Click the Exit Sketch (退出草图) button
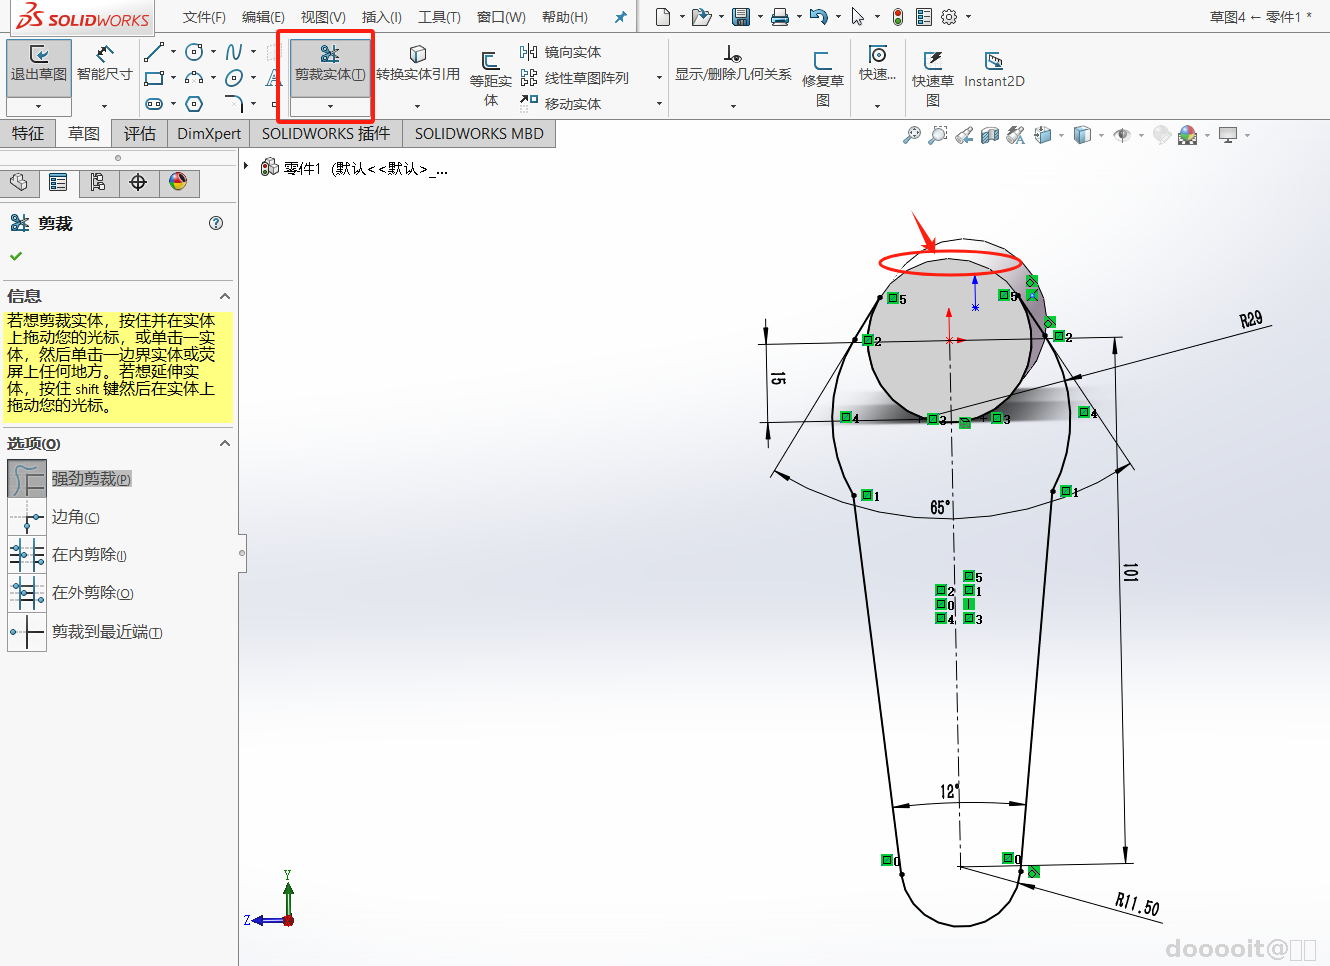Image resolution: width=1330 pixels, height=966 pixels. pos(39,64)
